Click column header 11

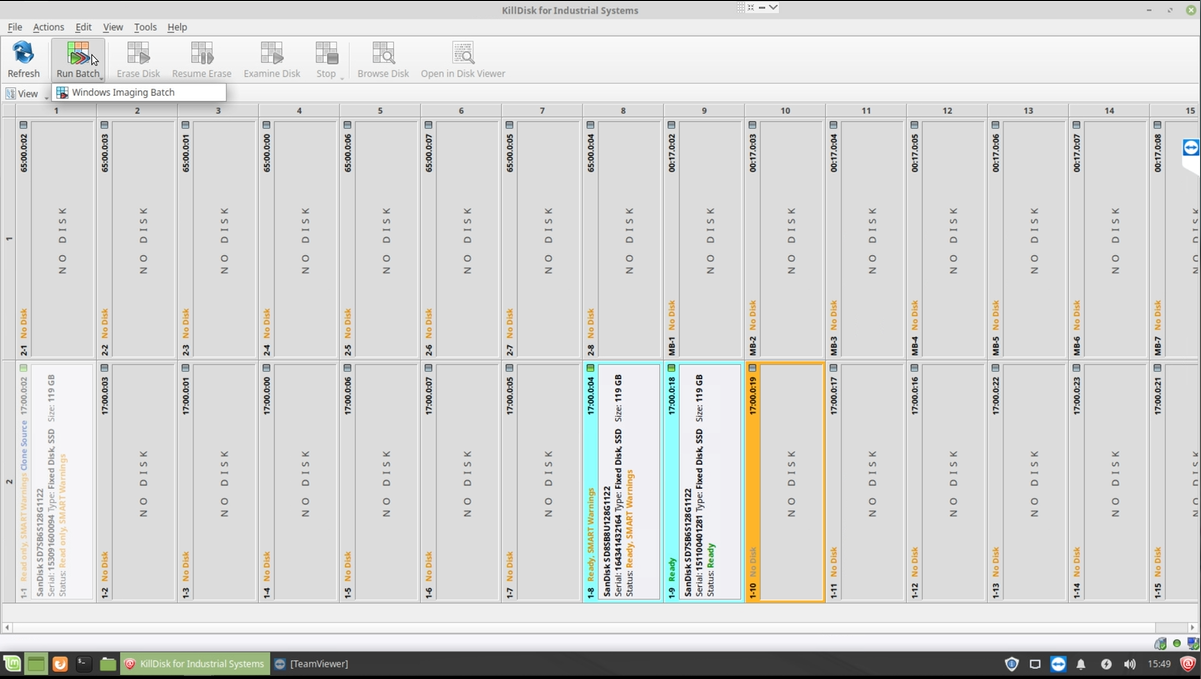pos(866,110)
